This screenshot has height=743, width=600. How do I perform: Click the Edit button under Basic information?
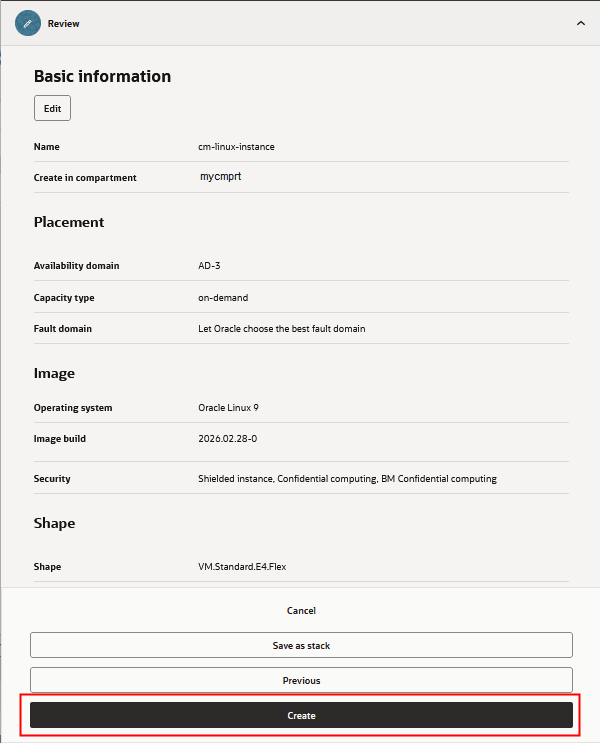pos(52,108)
